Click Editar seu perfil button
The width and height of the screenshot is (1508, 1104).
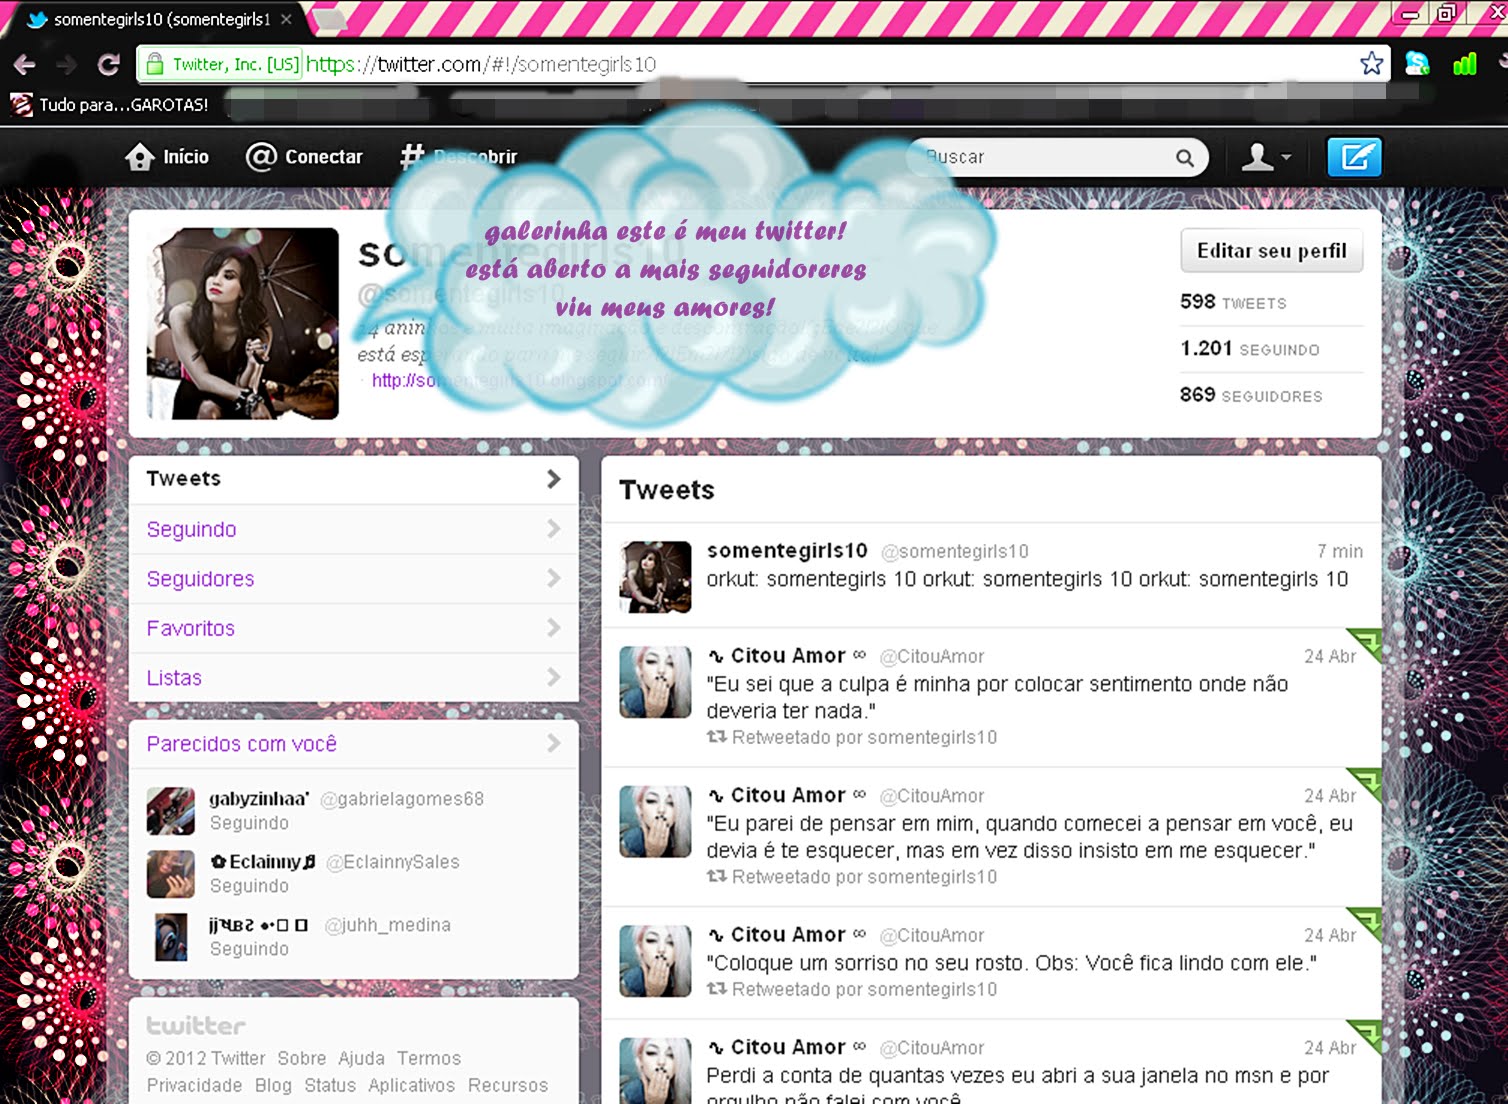[x=1271, y=251]
